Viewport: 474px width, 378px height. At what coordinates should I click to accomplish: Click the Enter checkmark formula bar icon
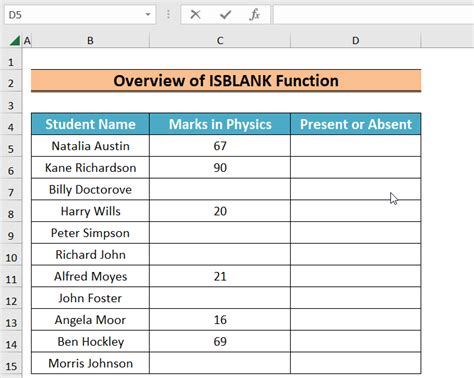tap(225, 15)
